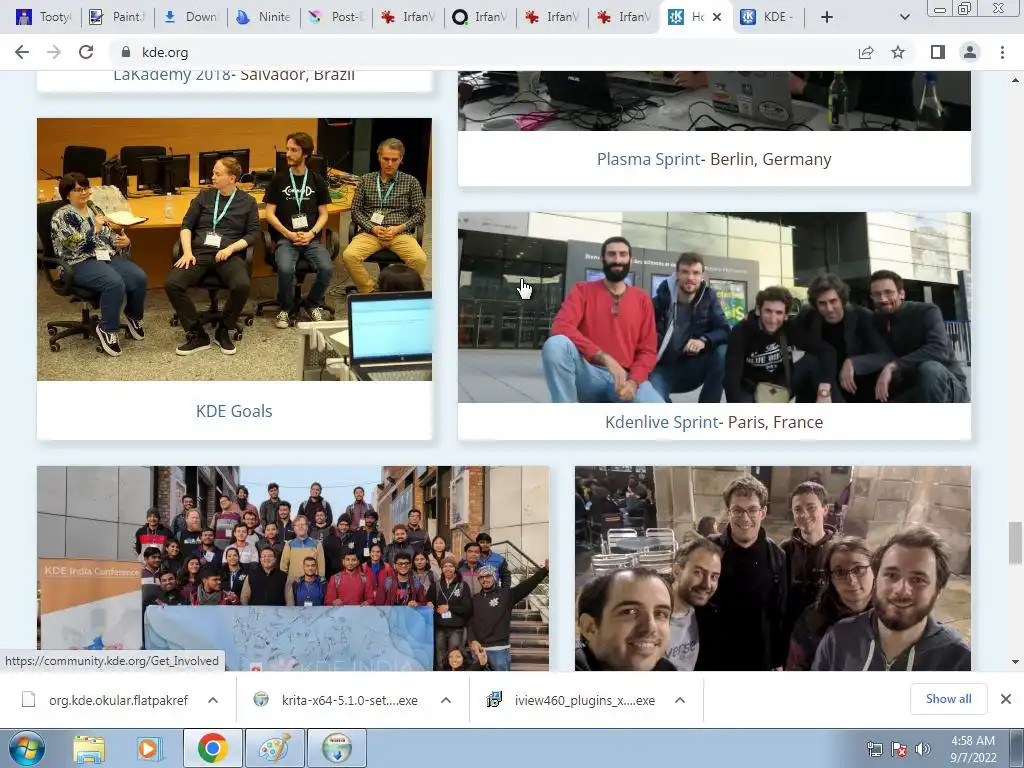Click the page scrollbar thumb
This screenshot has height=768, width=1024.
point(1015,543)
